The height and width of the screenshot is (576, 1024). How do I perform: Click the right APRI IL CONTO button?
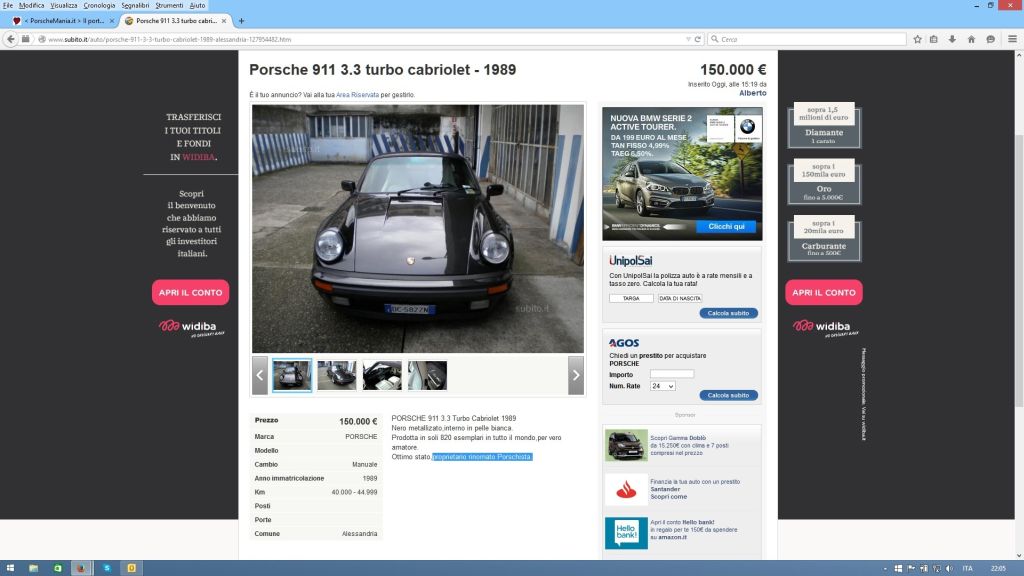click(824, 293)
